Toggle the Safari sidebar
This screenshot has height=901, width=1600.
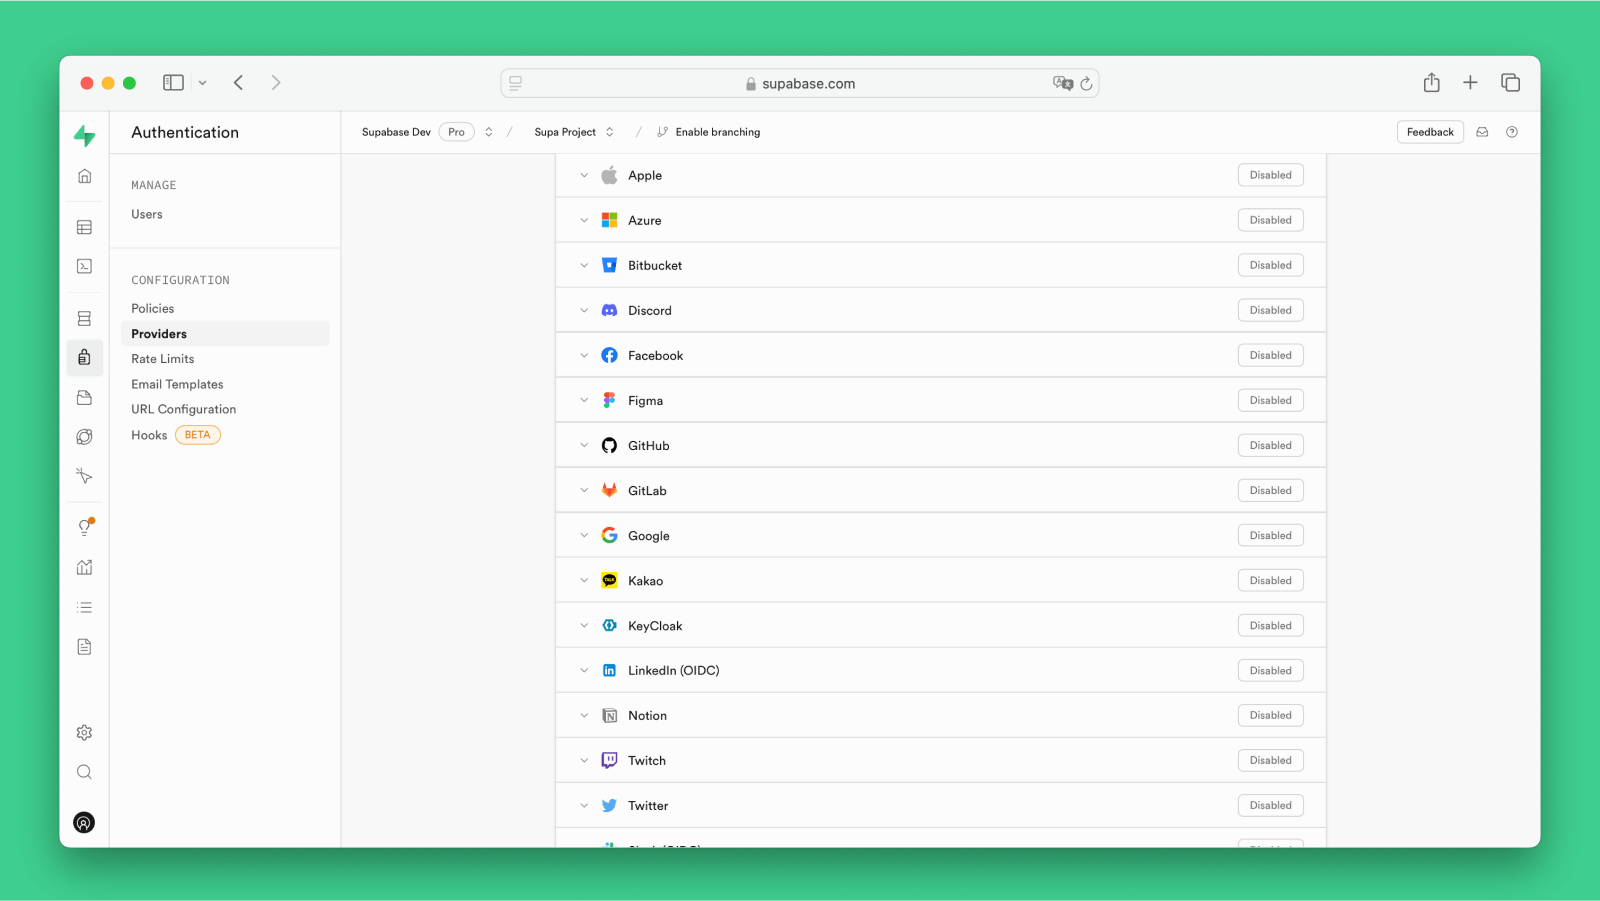point(174,82)
